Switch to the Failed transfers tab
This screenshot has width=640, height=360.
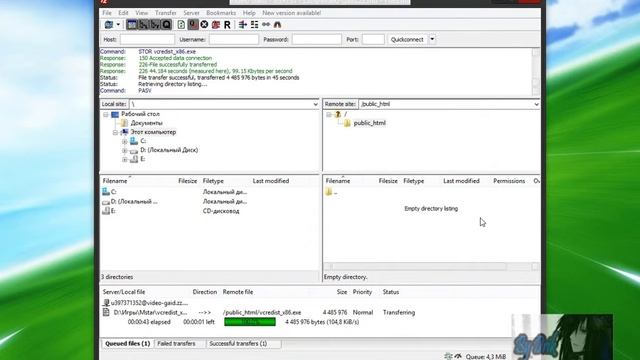click(176, 344)
